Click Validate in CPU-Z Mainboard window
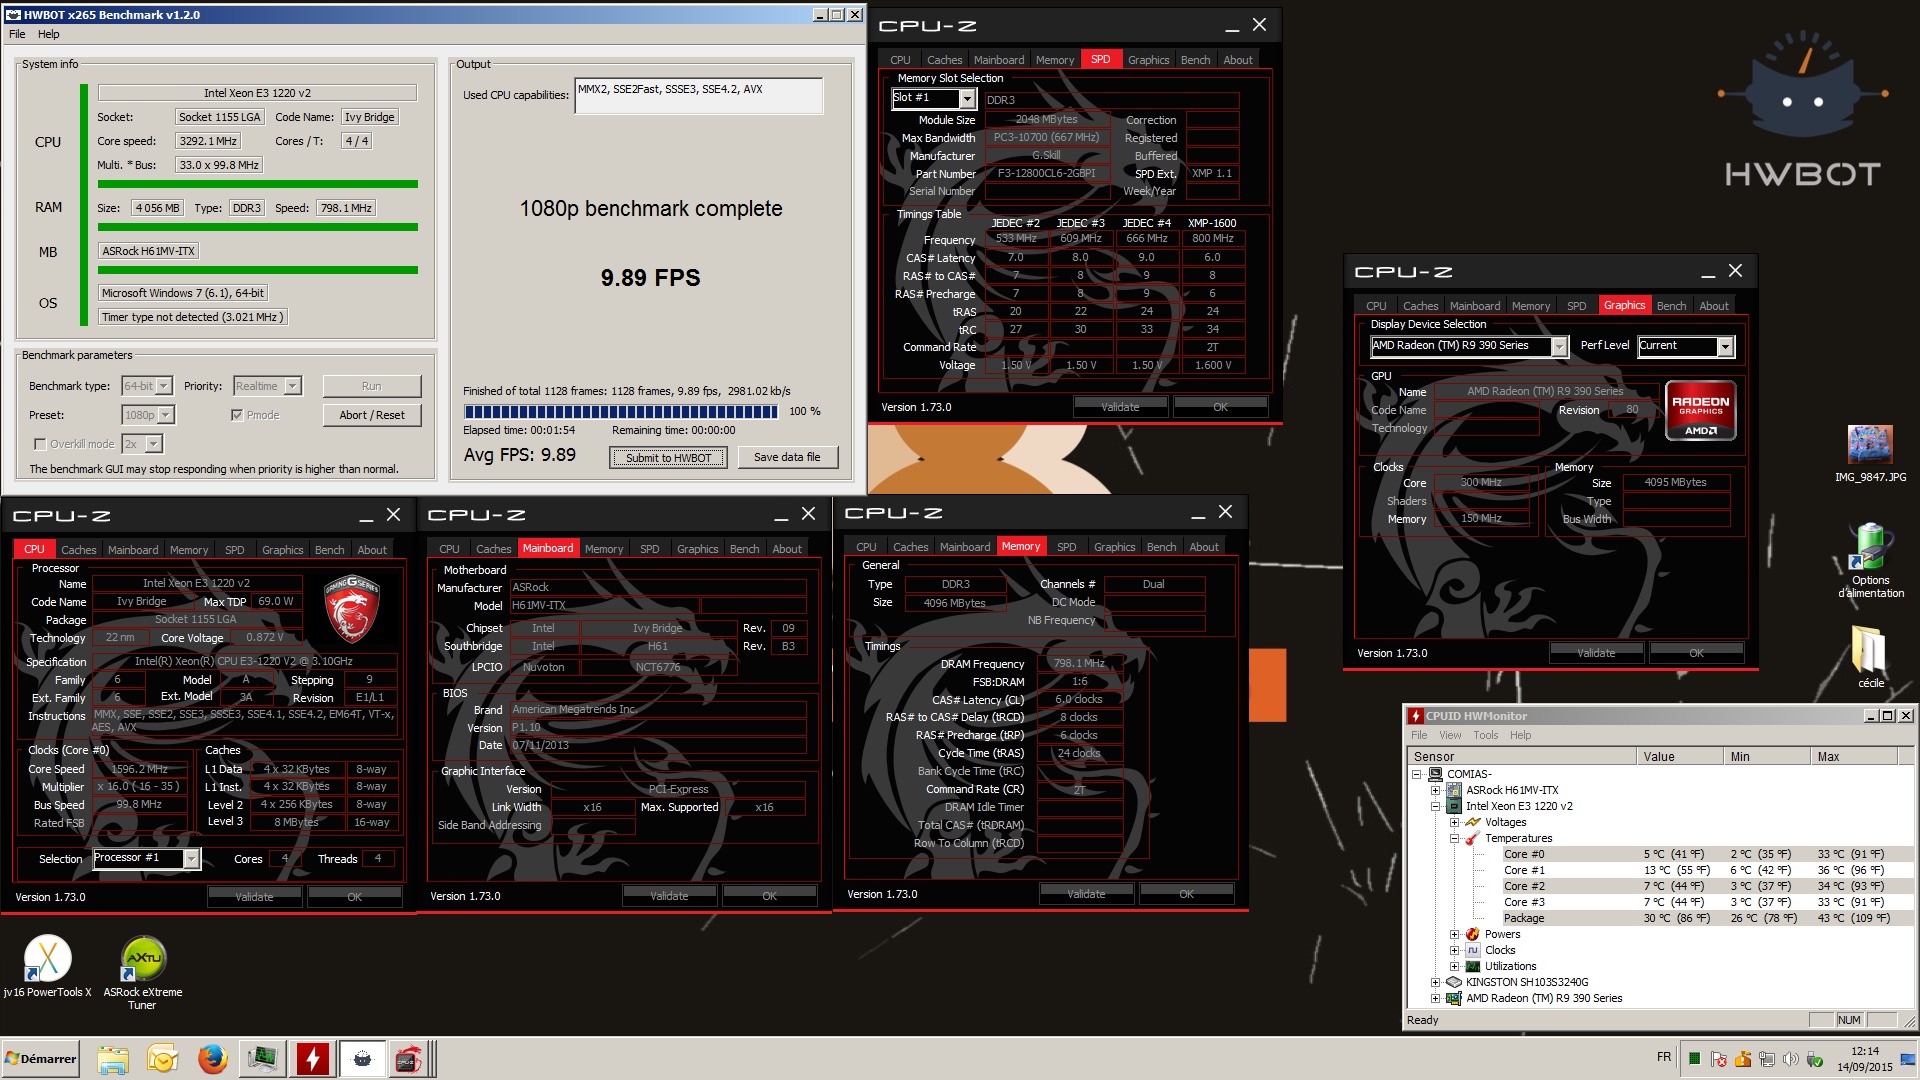Viewport: 1920px width, 1080px height. click(669, 896)
